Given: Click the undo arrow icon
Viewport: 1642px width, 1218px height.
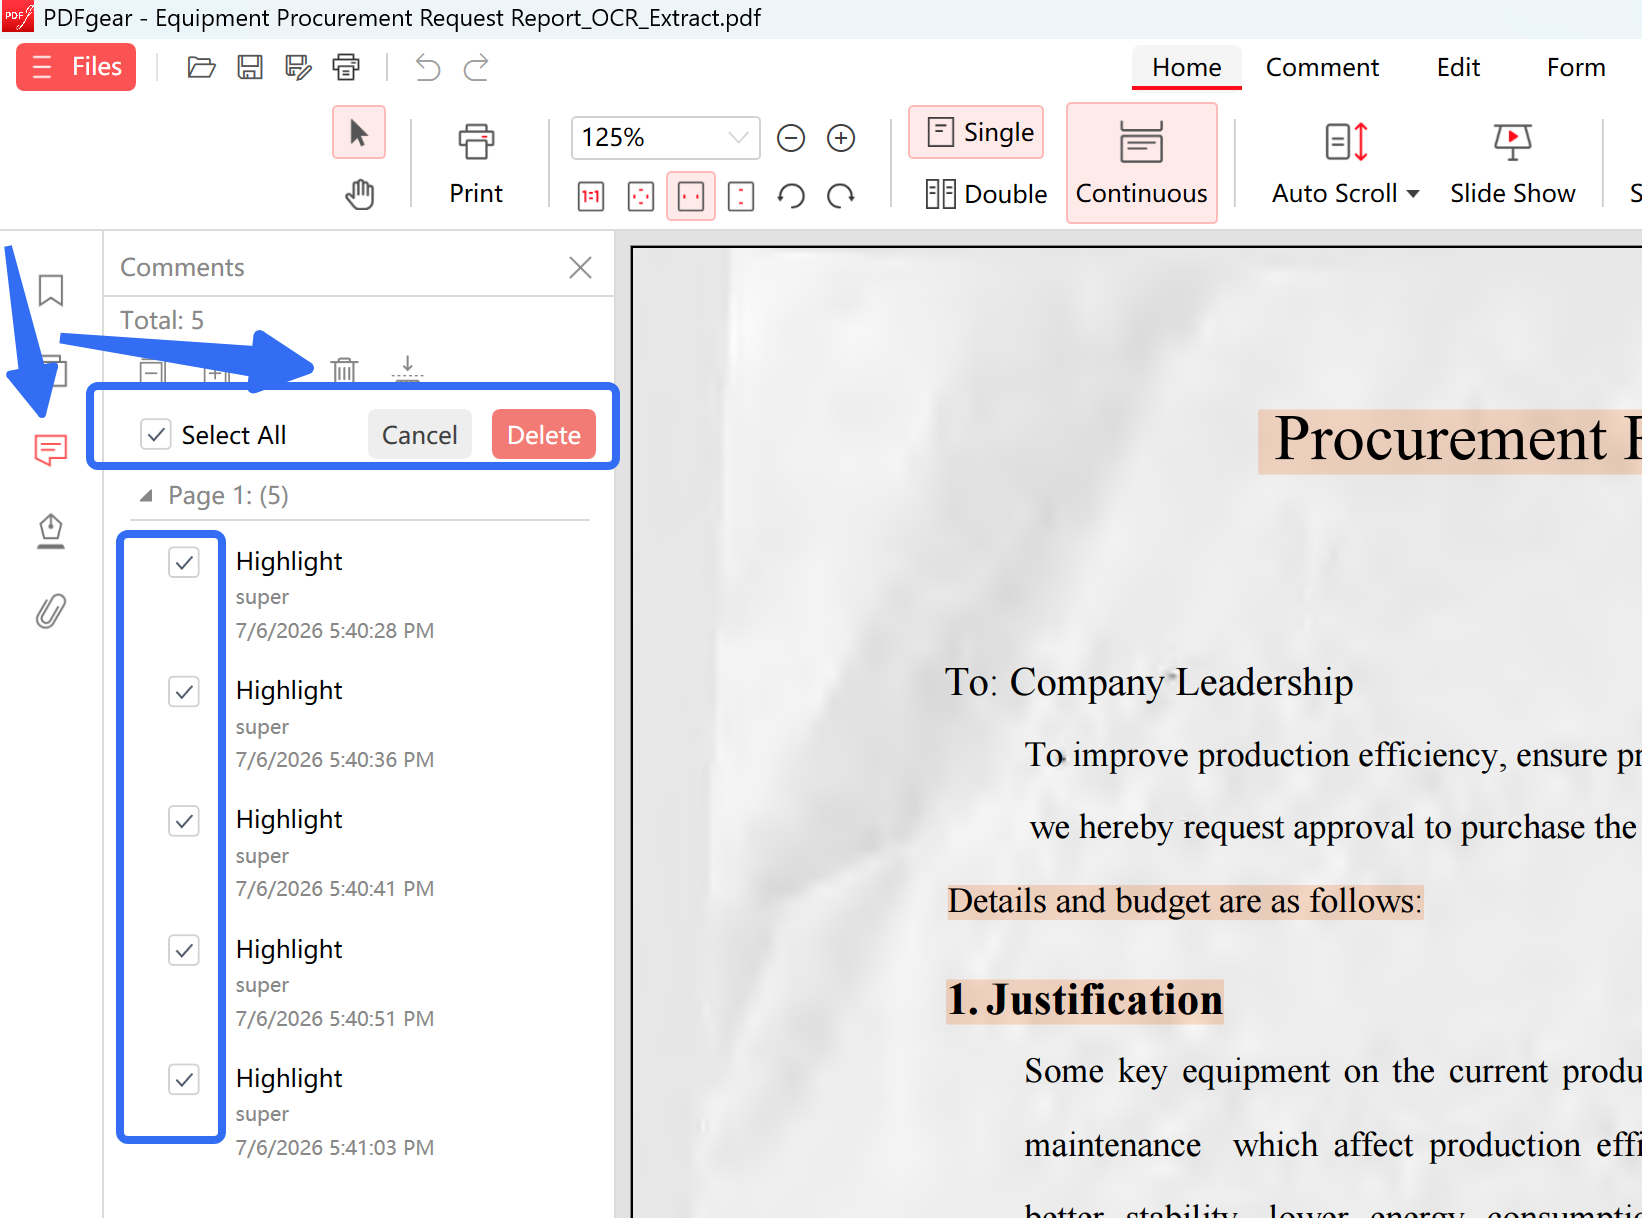Looking at the screenshot, I should click(x=427, y=67).
